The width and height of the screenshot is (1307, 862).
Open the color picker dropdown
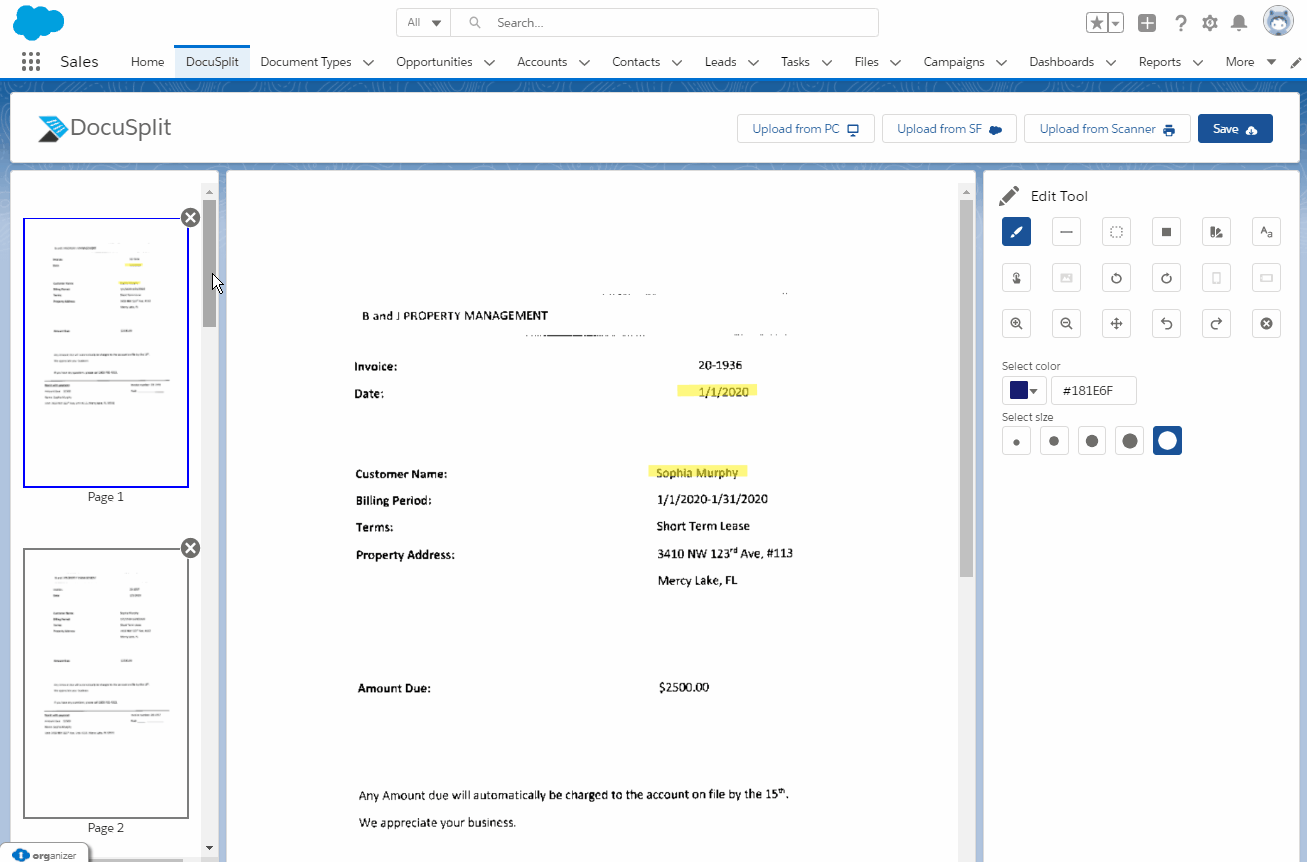1033,390
